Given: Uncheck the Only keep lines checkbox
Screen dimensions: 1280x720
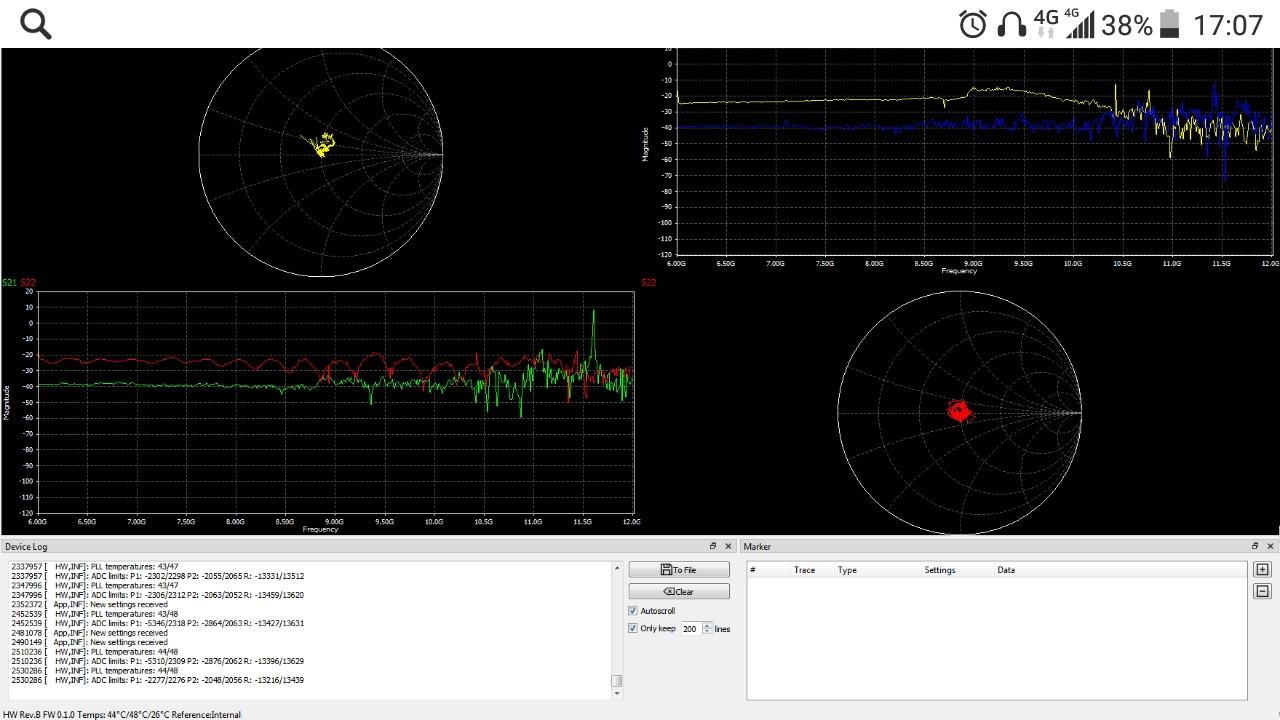Looking at the screenshot, I should [x=633, y=629].
